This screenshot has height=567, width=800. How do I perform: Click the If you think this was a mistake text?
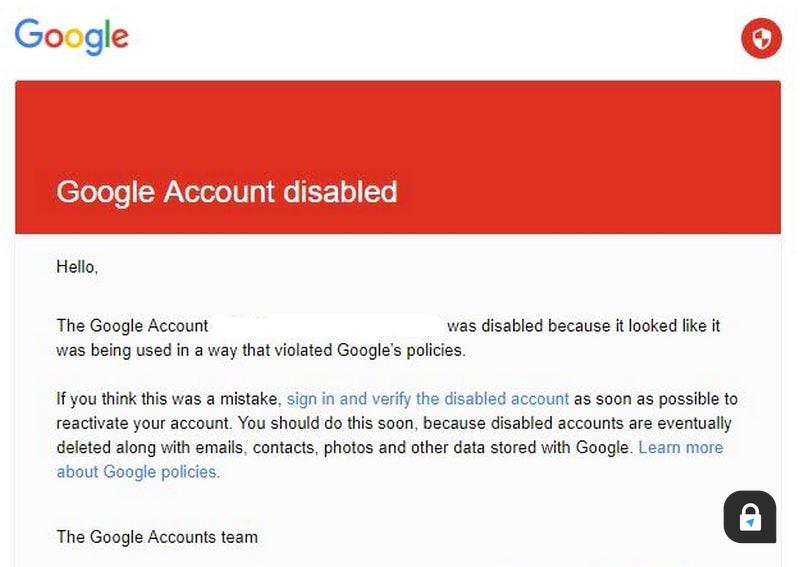click(168, 399)
